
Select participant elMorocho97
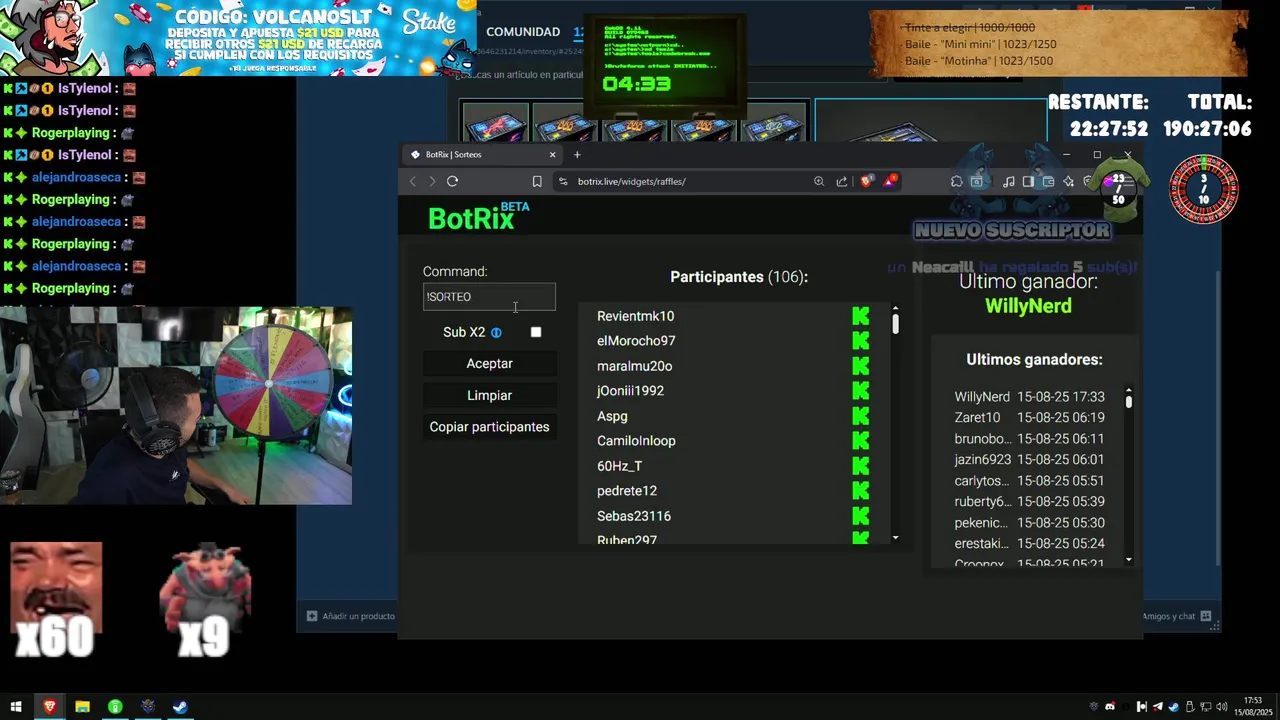[x=636, y=341]
